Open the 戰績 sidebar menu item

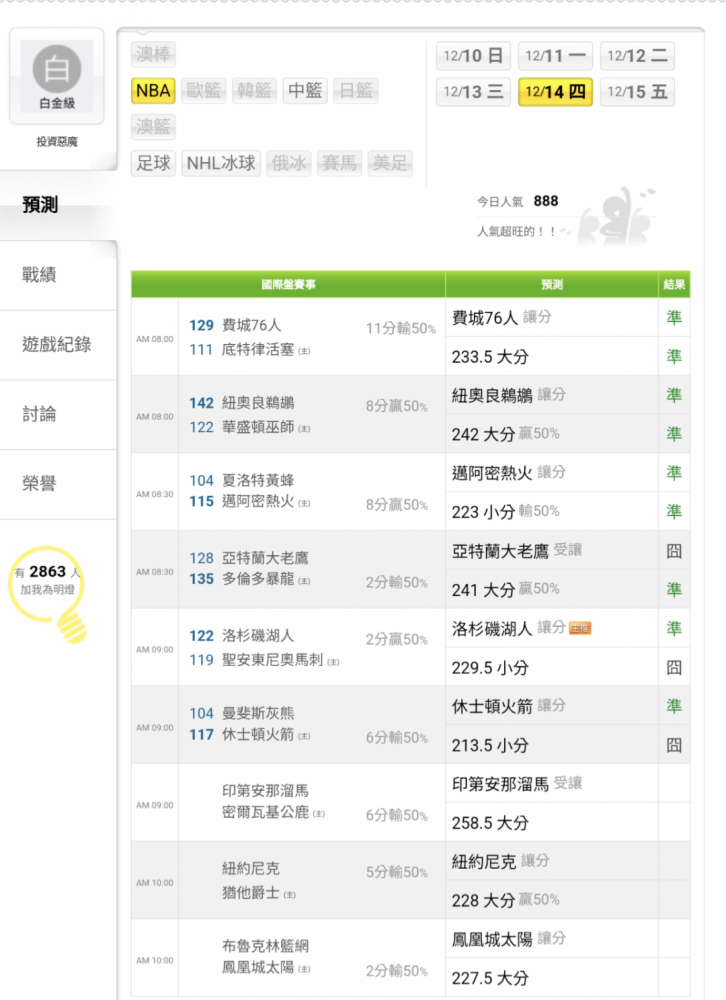pos(58,275)
